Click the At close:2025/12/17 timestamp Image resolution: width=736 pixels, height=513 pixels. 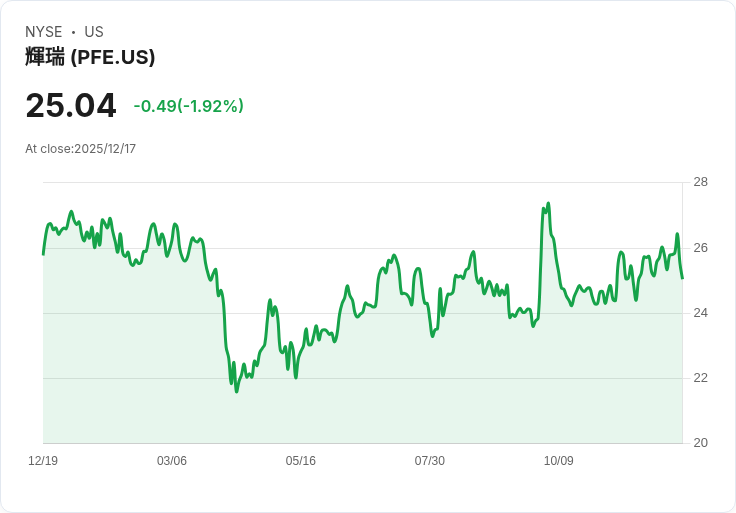tap(80, 149)
